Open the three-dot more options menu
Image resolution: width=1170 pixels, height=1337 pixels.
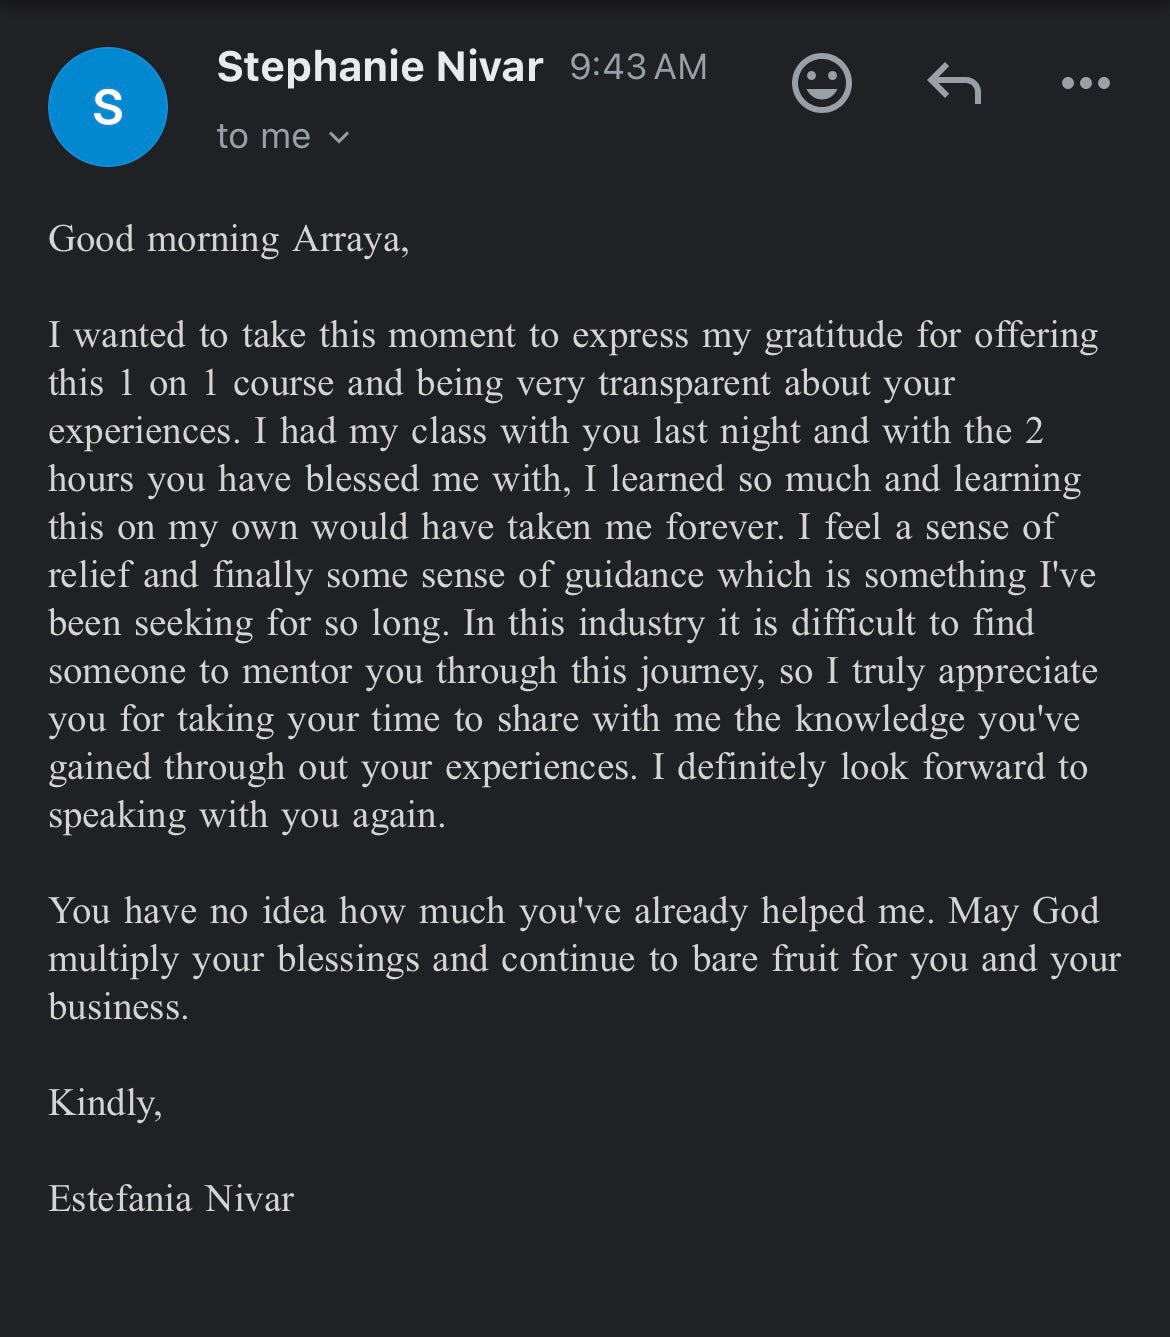(1085, 83)
